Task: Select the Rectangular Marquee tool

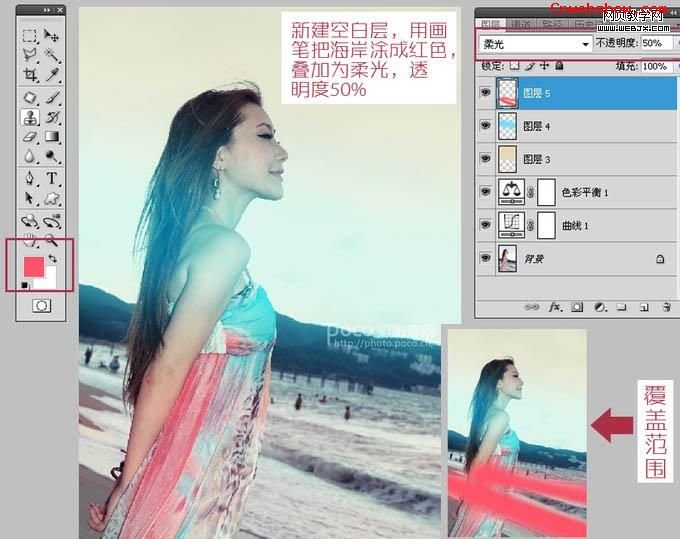Action: (x=29, y=36)
